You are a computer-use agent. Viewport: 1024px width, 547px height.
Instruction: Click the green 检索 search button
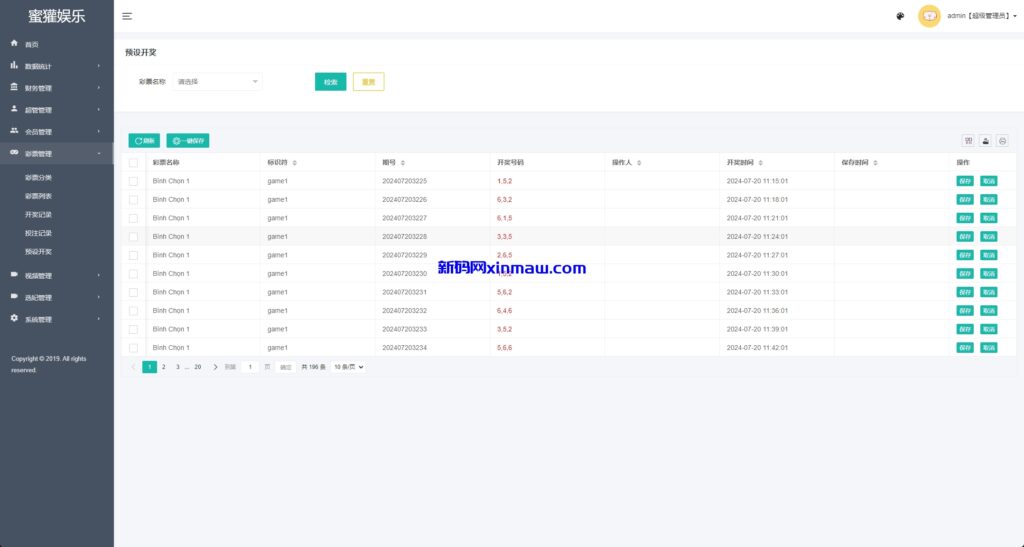coord(330,82)
